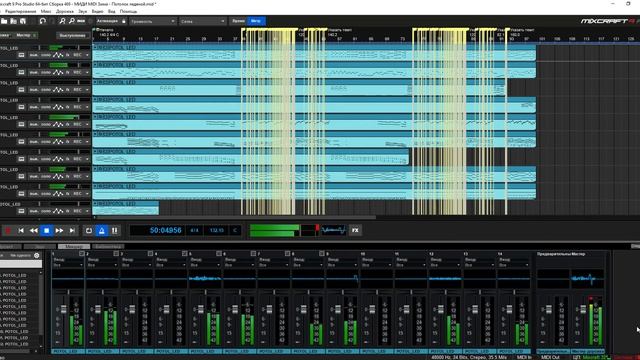Open the master FX button
This screenshot has width=640, height=360.
pos(355,231)
